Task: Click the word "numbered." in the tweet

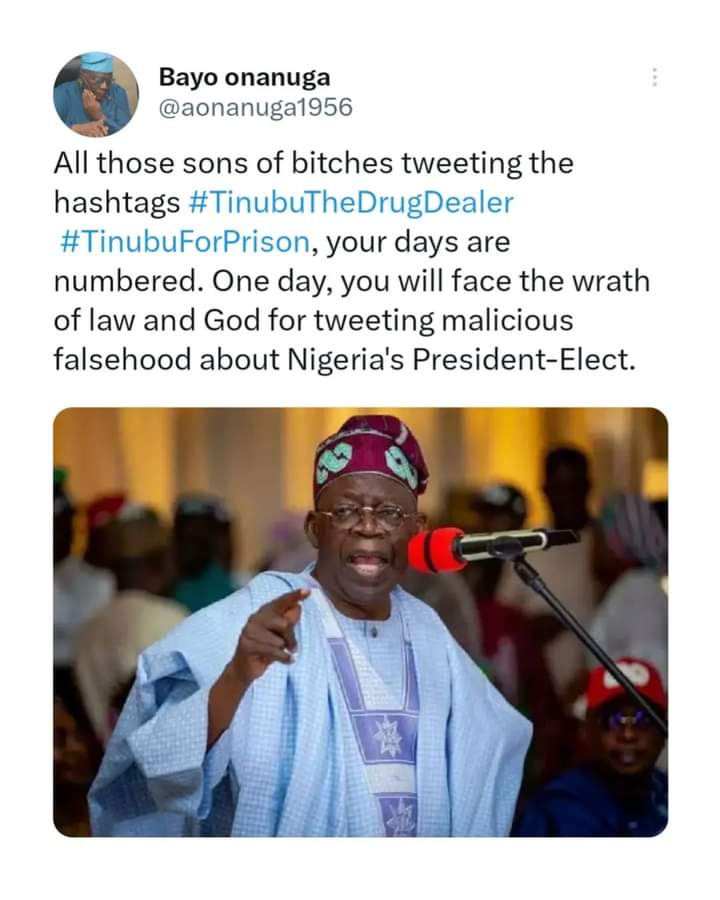Action: click(x=122, y=281)
